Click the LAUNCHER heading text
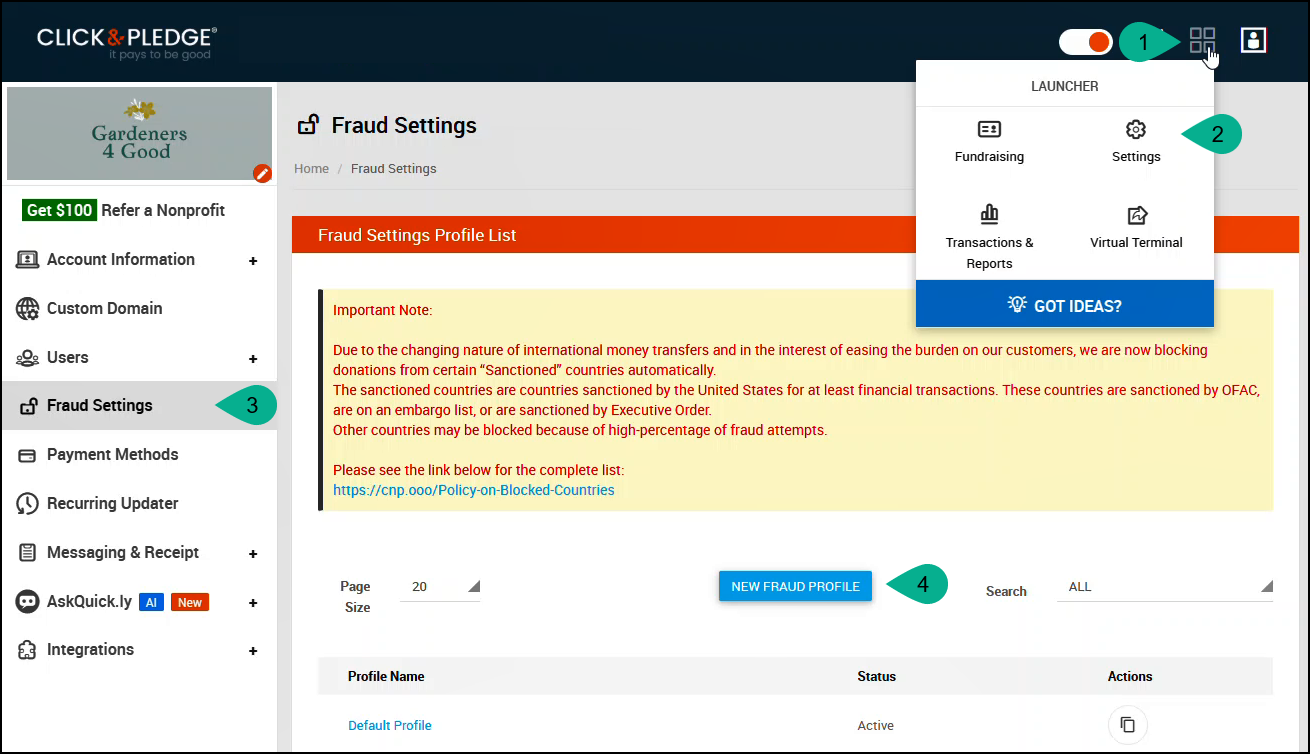 [x=1065, y=86]
